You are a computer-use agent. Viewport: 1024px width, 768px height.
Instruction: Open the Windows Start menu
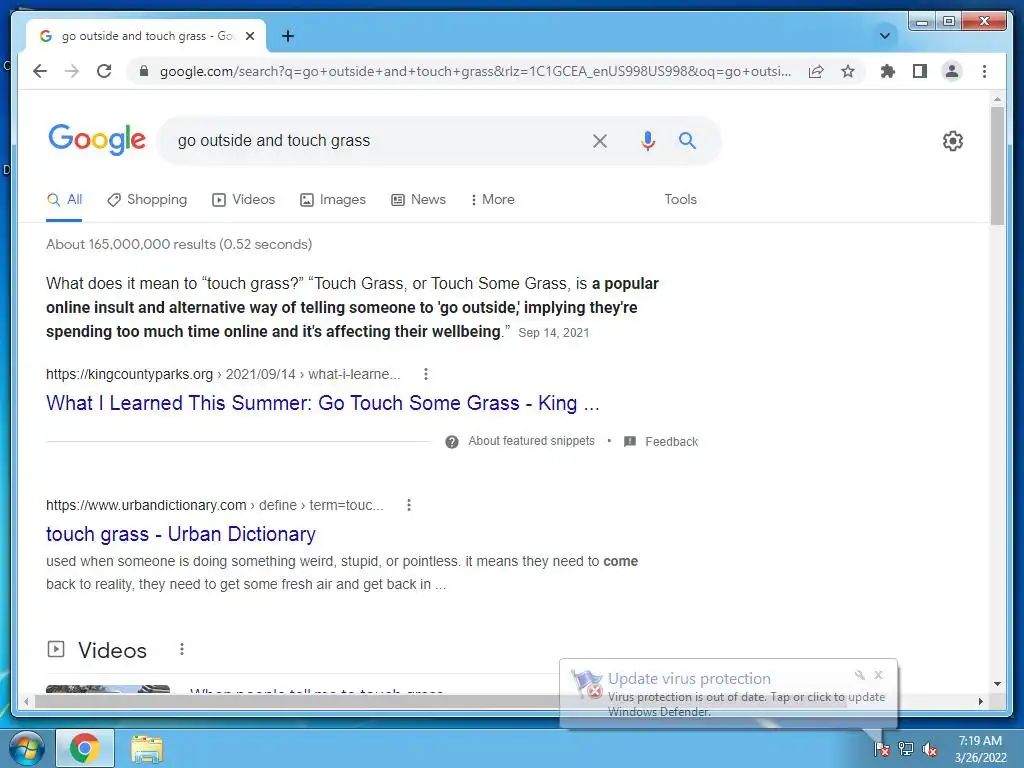click(x=26, y=748)
